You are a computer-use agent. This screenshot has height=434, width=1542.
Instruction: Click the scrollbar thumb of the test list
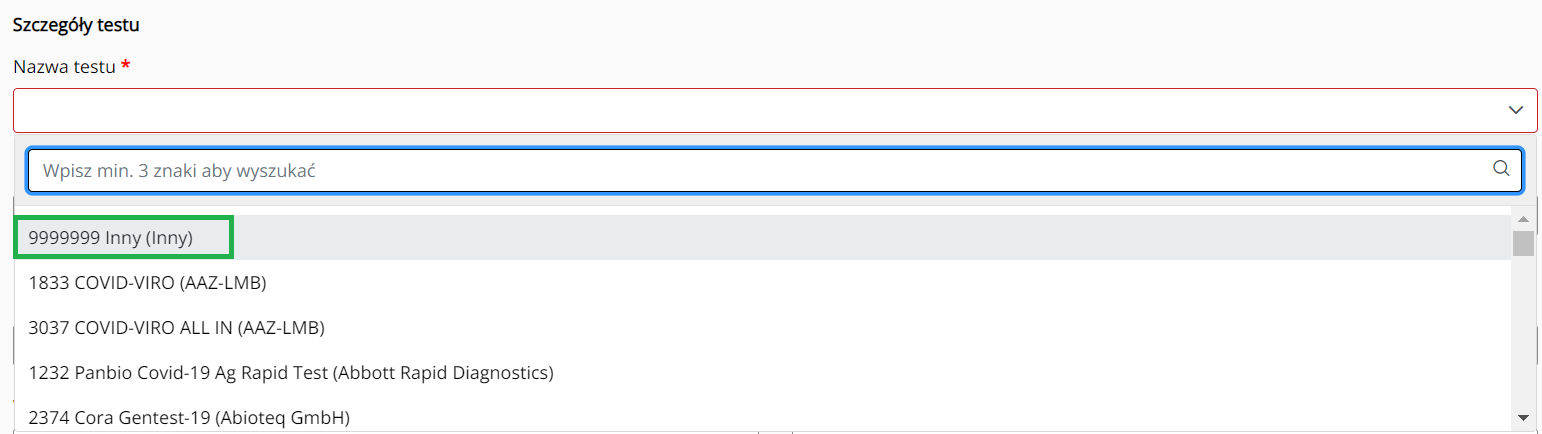pos(1523,243)
